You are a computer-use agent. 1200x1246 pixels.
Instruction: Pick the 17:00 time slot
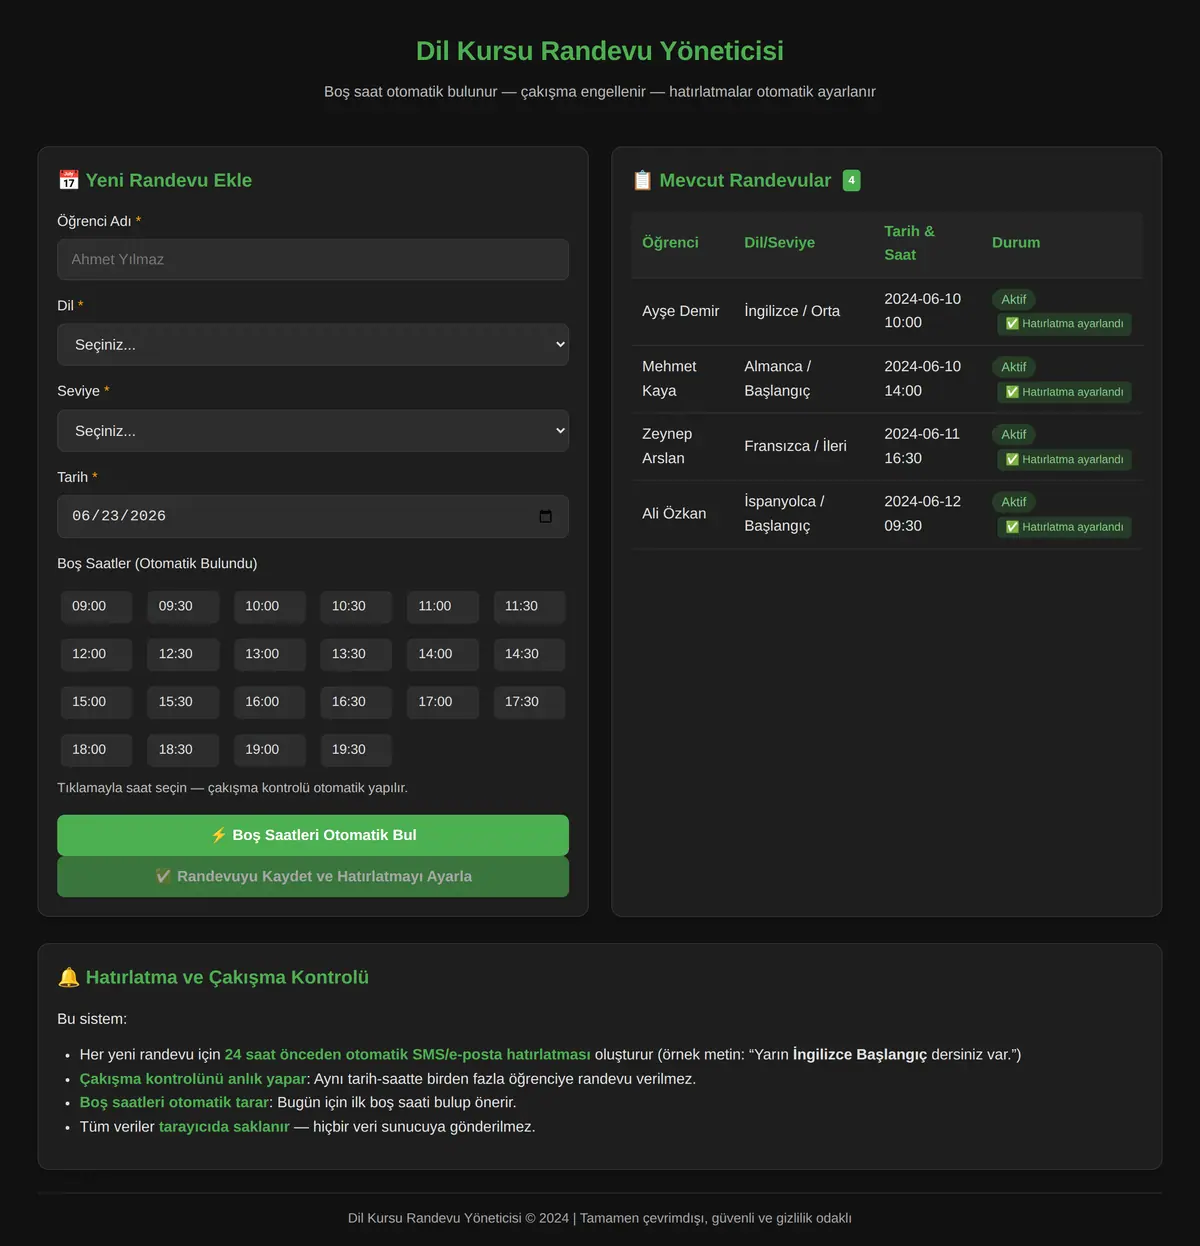443,702
